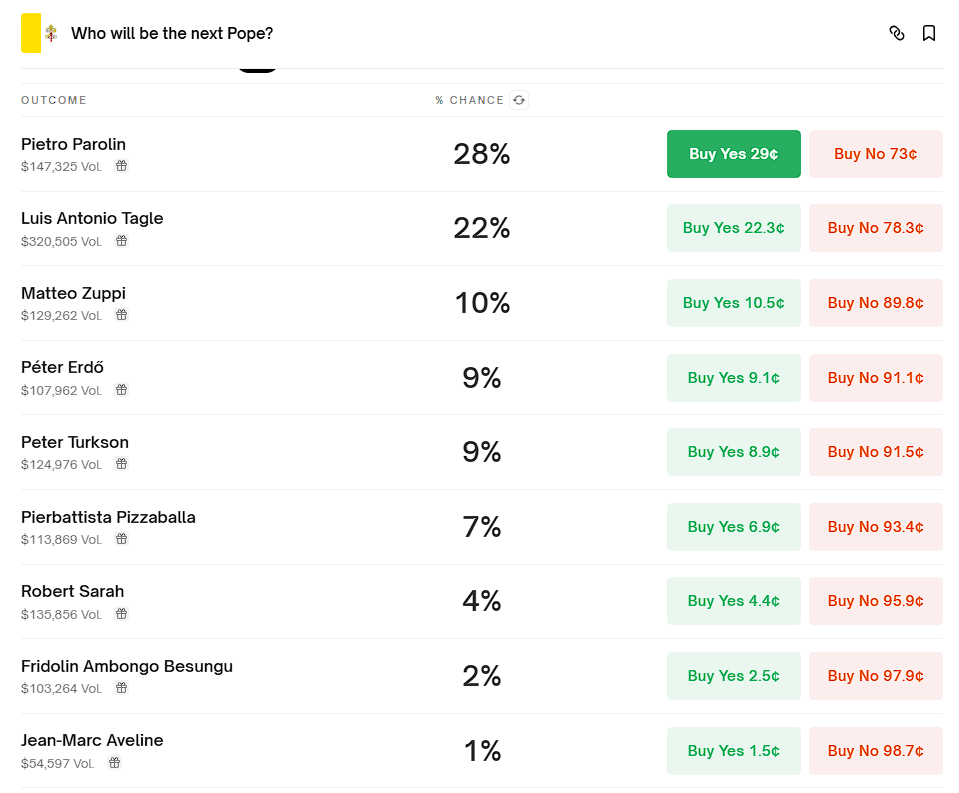Expand the Fridolin Ambongo Besungu outcome row

(x=481, y=676)
